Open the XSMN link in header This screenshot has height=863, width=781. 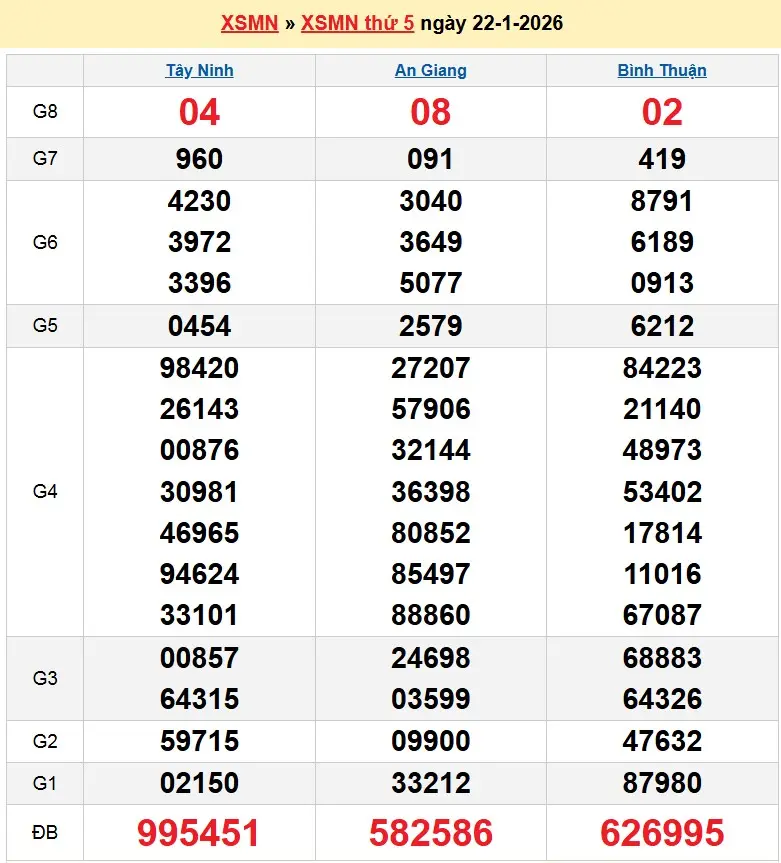249,23
